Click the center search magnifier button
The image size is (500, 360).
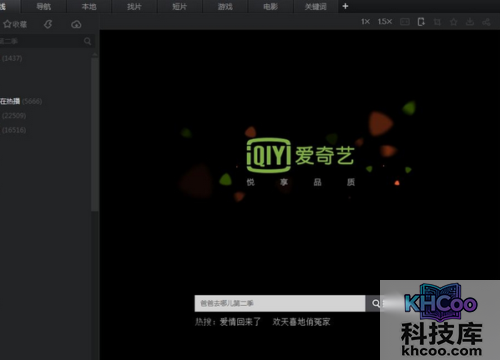tap(376, 303)
